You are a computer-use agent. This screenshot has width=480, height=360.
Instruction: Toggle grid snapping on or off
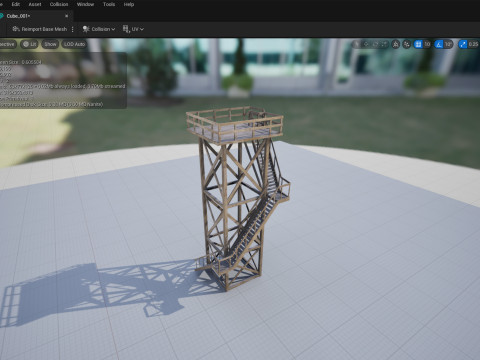coord(418,44)
